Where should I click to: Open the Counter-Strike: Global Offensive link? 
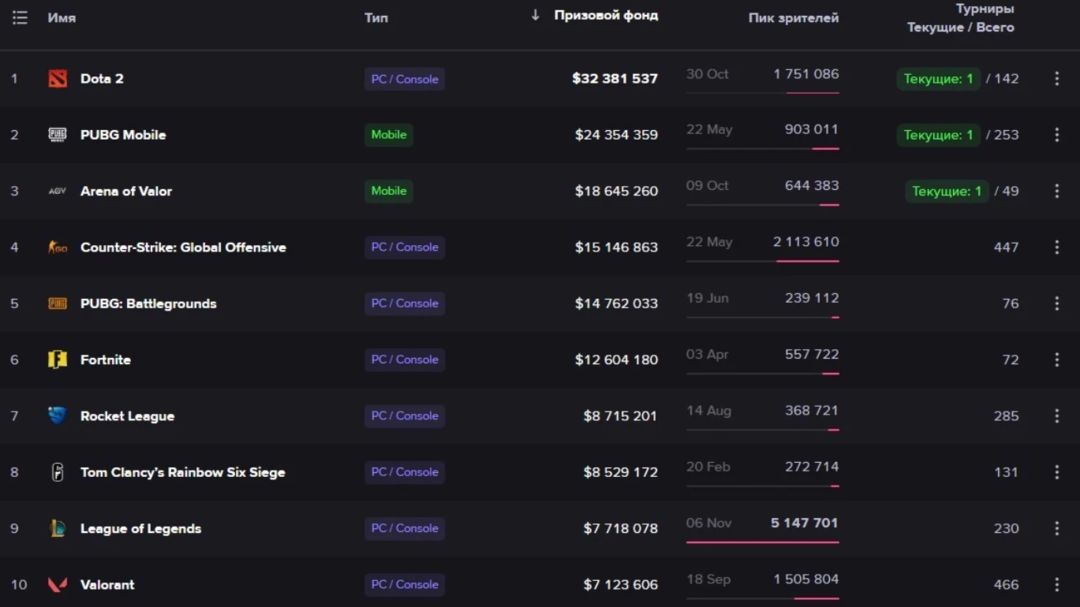(183, 247)
